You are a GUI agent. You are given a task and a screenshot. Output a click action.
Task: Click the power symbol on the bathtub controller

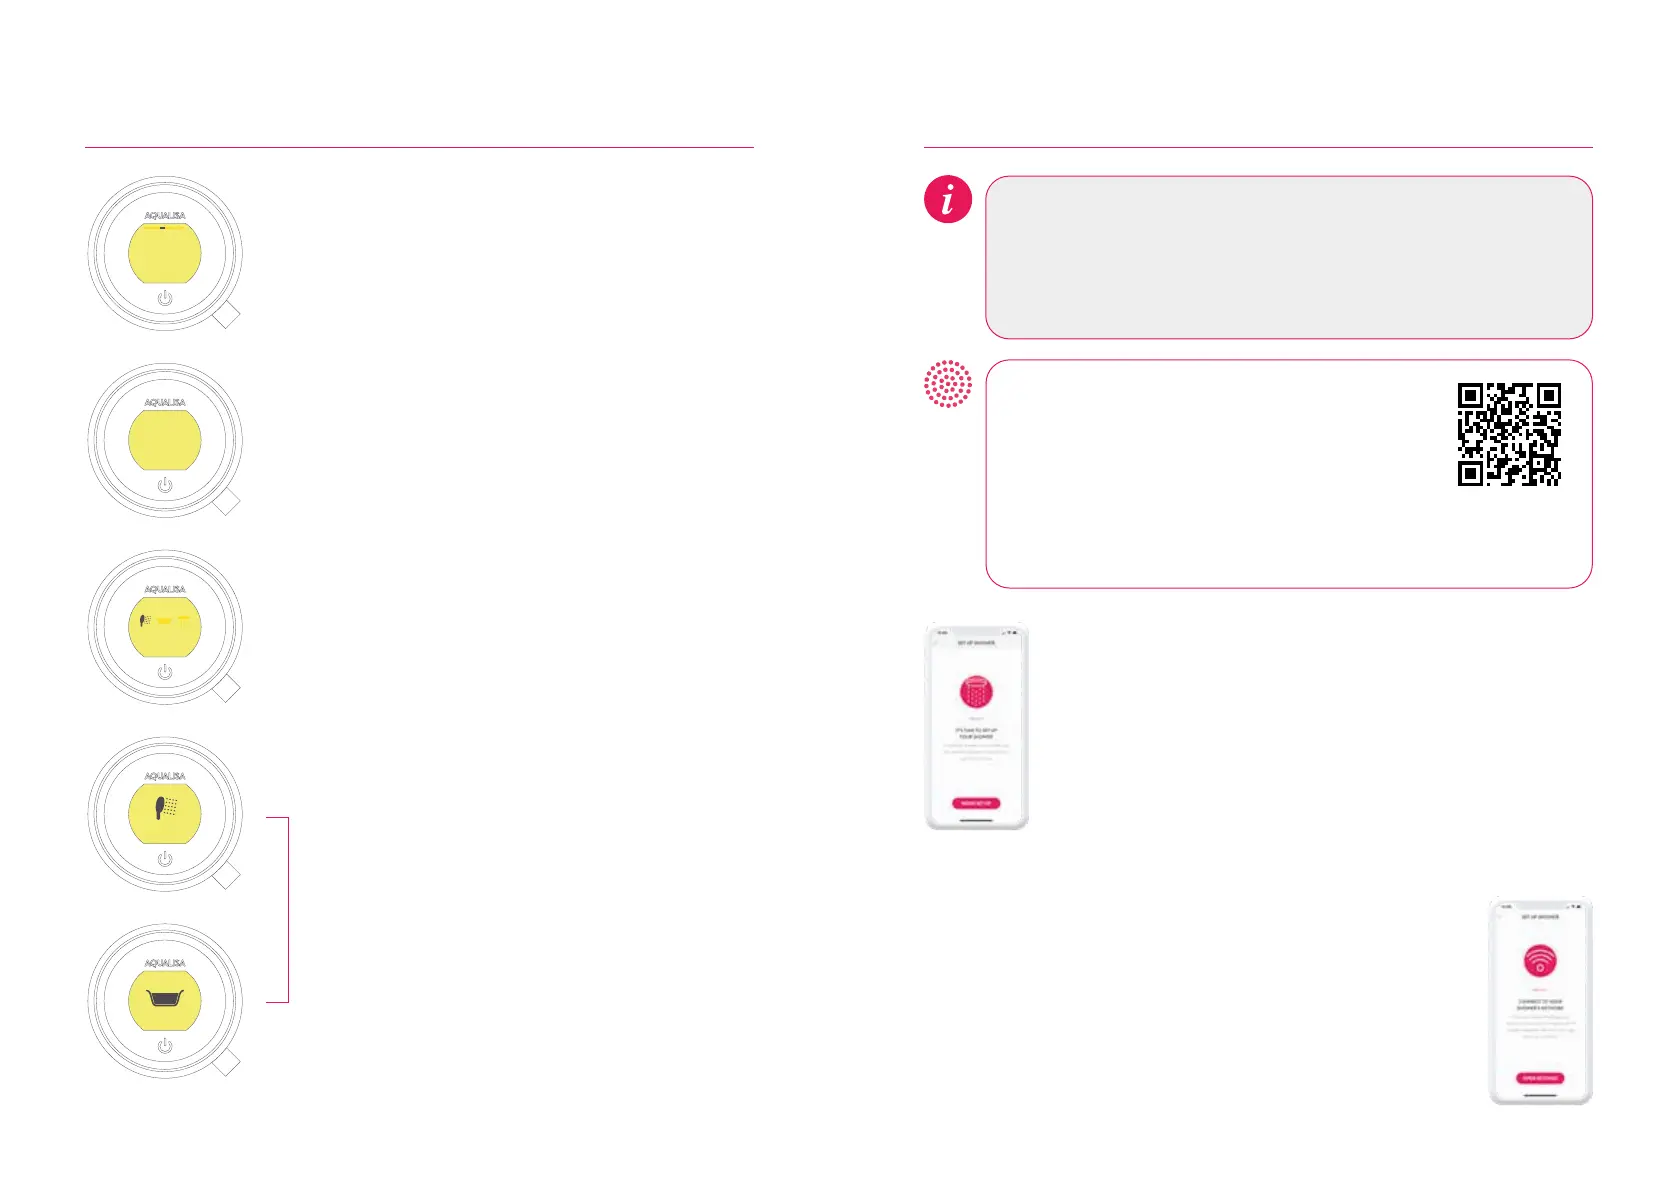165,1046
